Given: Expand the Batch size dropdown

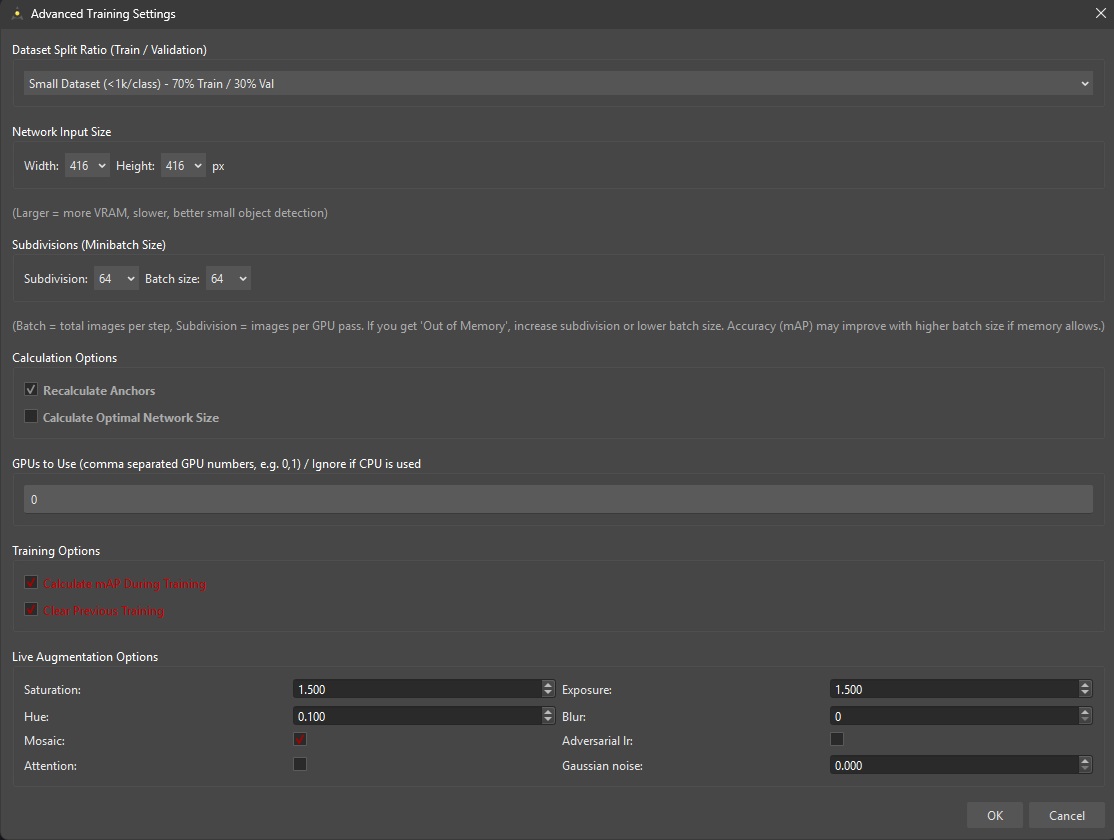Looking at the screenshot, I should pyautogui.click(x=227, y=279).
